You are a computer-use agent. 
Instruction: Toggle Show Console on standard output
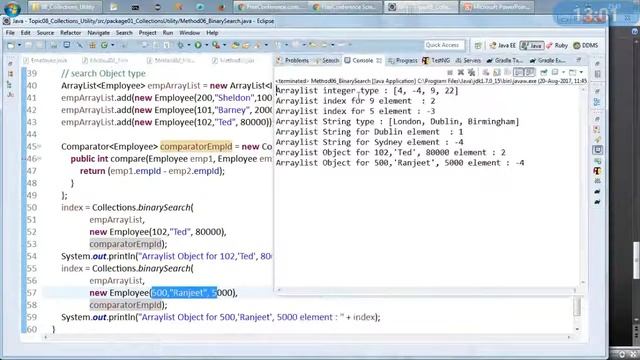coord(518,72)
